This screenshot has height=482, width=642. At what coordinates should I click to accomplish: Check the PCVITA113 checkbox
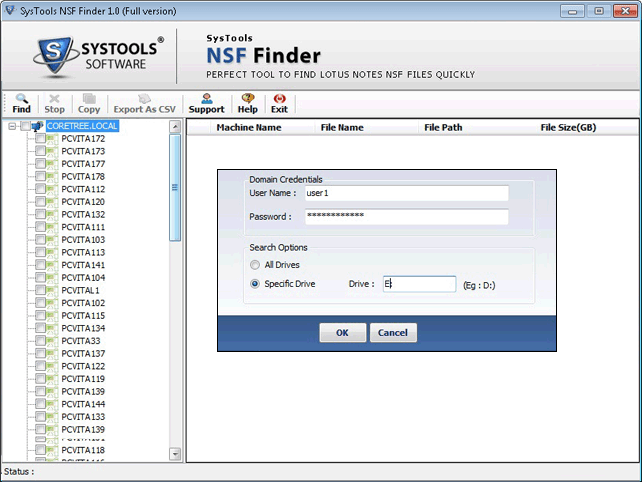(x=40, y=252)
